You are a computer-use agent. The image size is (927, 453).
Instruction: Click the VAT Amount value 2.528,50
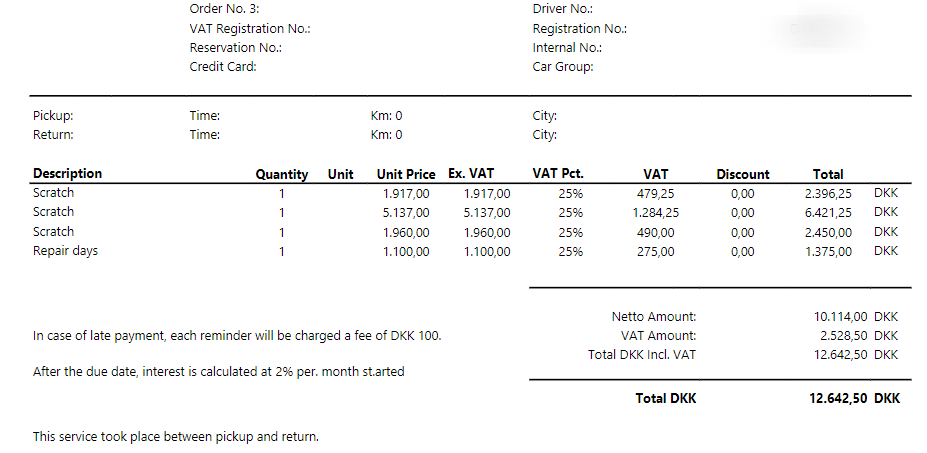(844, 335)
